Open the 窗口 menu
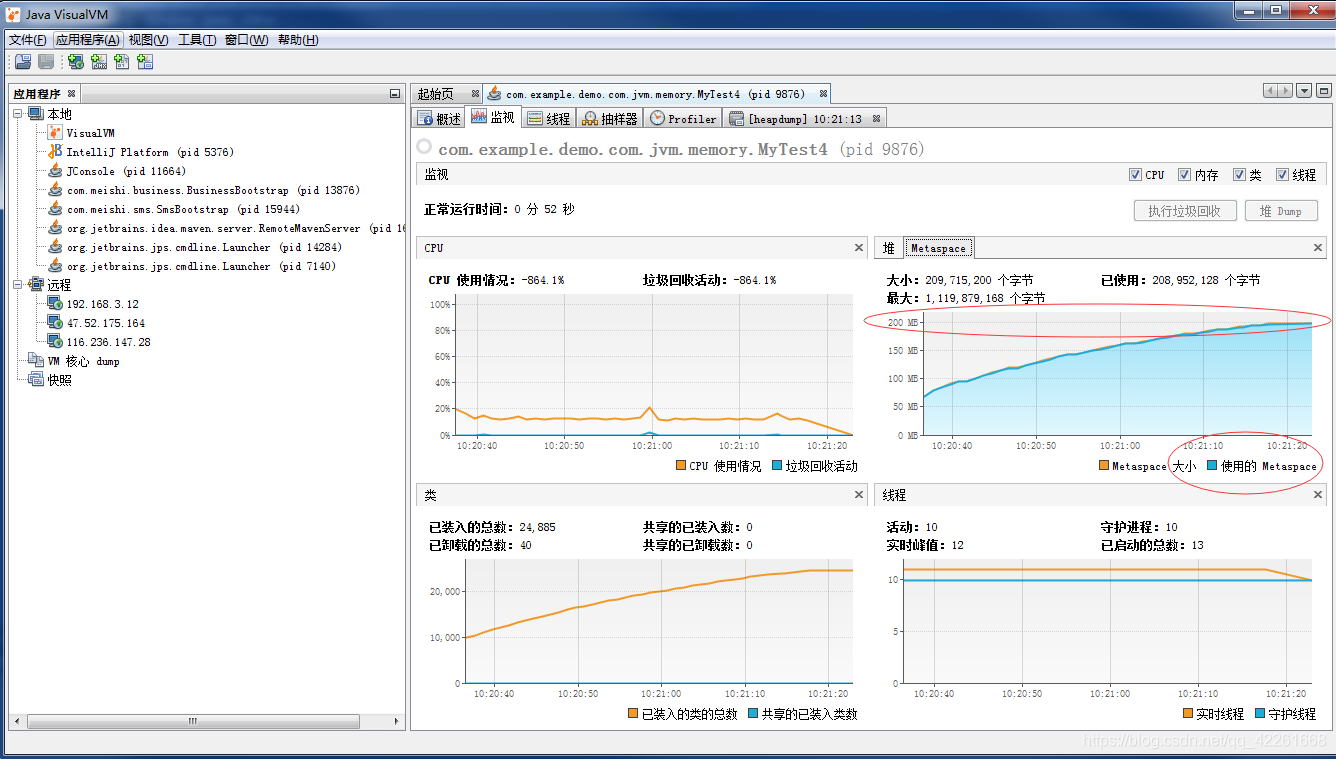This screenshot has width=1336, height=759. click(246, 40)
